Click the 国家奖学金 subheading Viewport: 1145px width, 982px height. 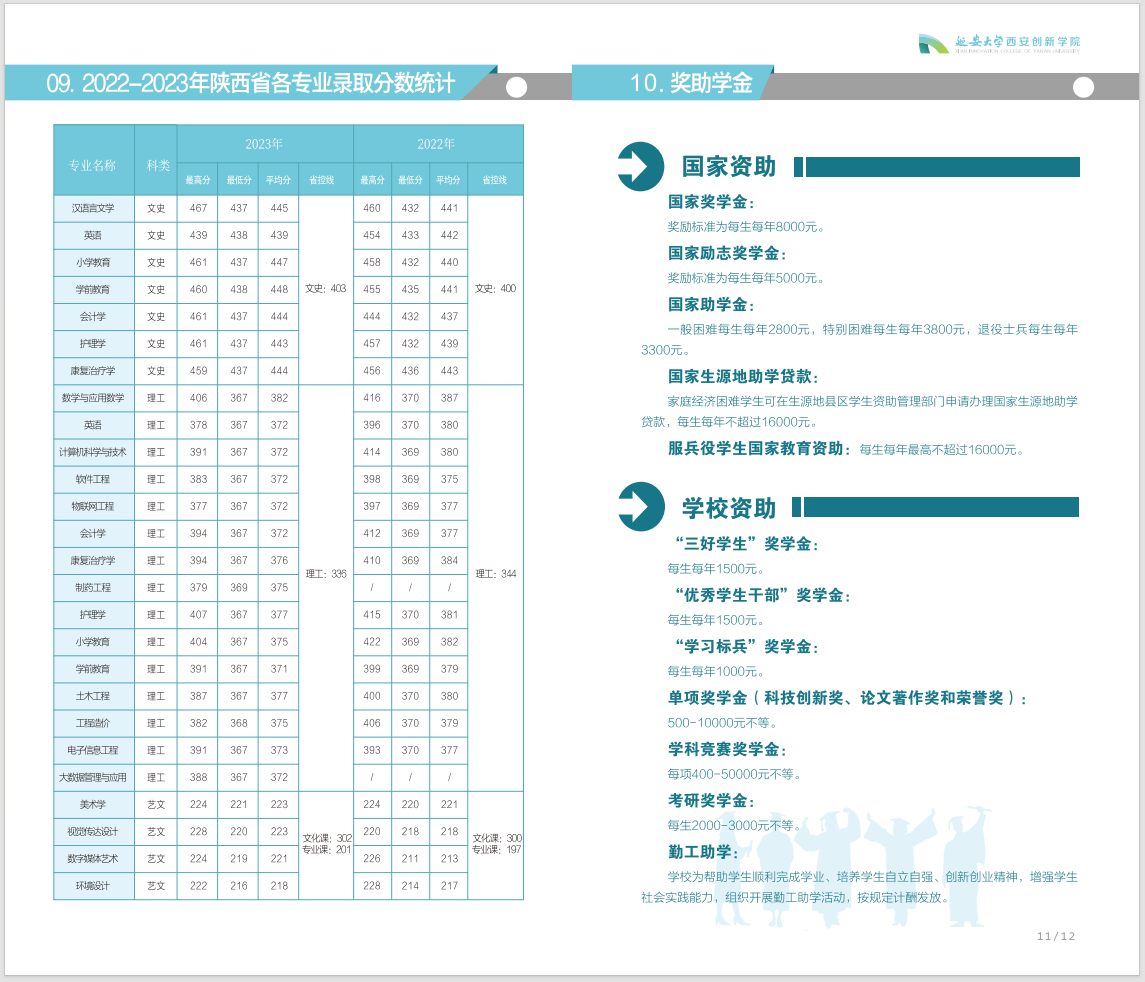click(711, 202)
